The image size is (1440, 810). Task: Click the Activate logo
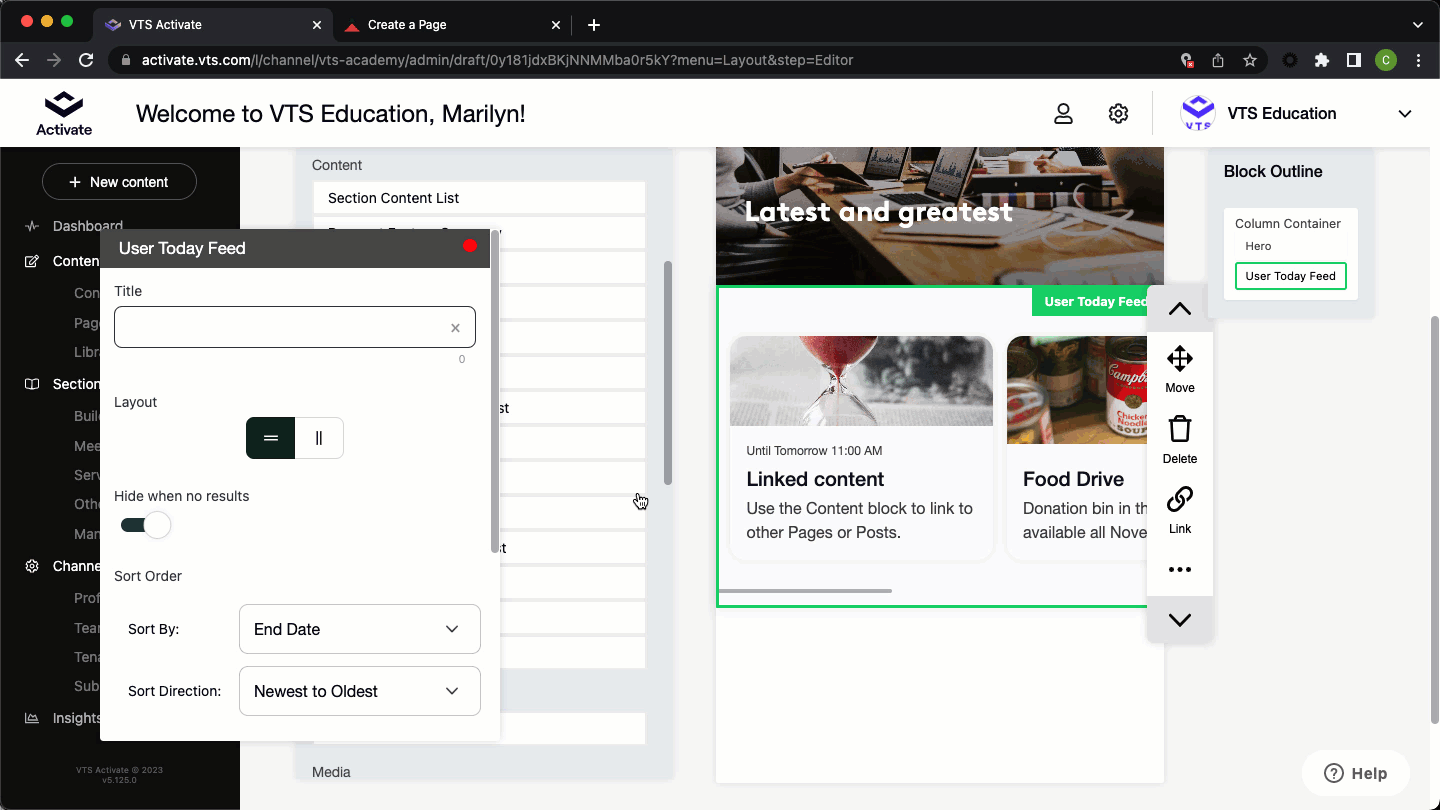[x=64, y=113]
